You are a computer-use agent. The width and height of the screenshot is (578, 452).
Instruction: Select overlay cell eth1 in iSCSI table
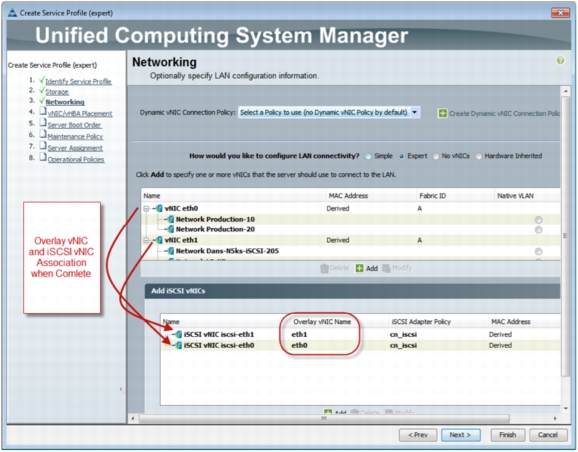click(299, 335)
